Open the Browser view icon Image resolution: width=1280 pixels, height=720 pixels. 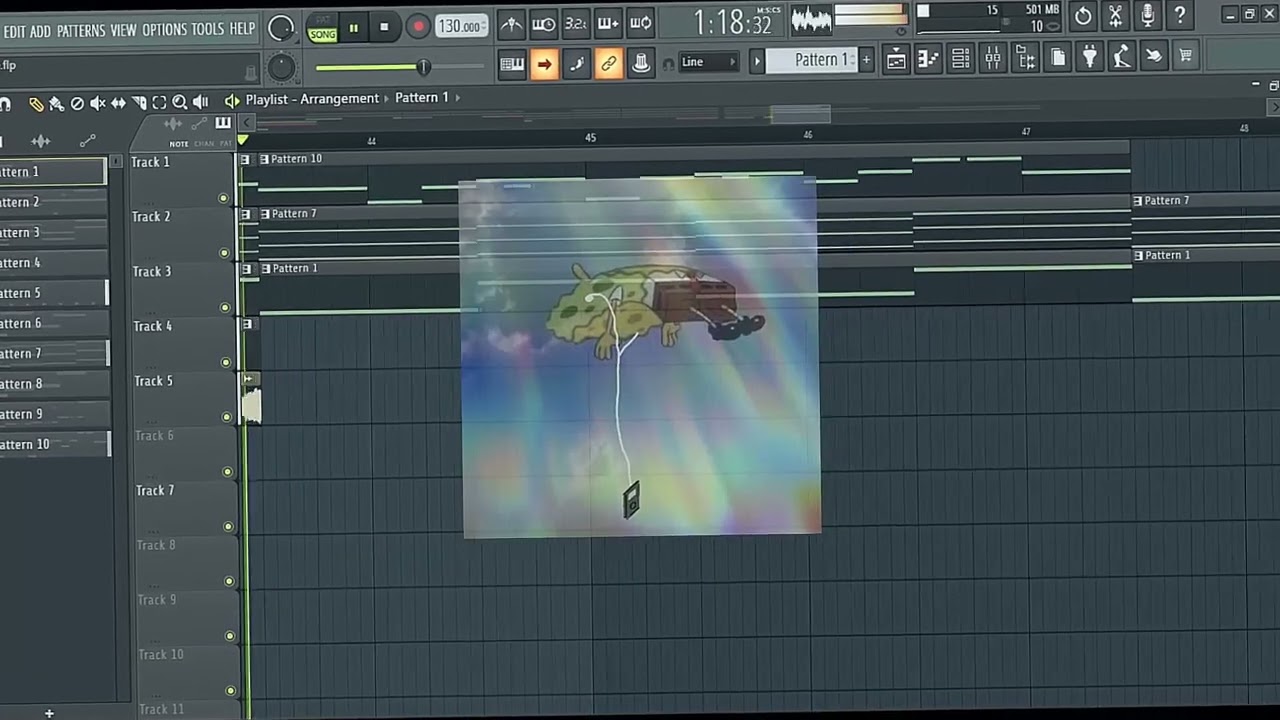coord(1026,59)
